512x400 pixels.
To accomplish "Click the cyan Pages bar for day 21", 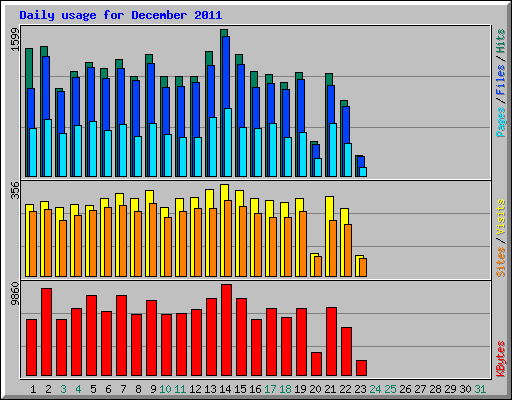I will click(x=333, y=150).
